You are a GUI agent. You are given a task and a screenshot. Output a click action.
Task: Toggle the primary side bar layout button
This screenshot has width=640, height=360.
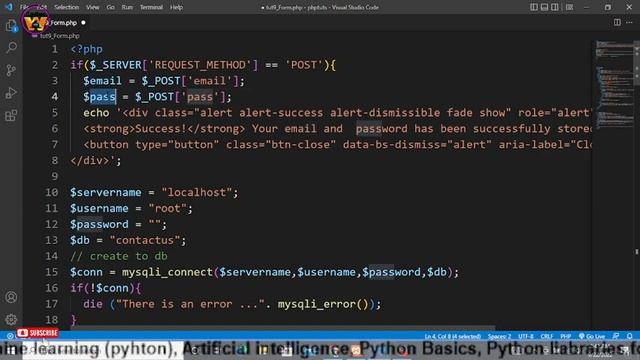[x=533, y=7]
